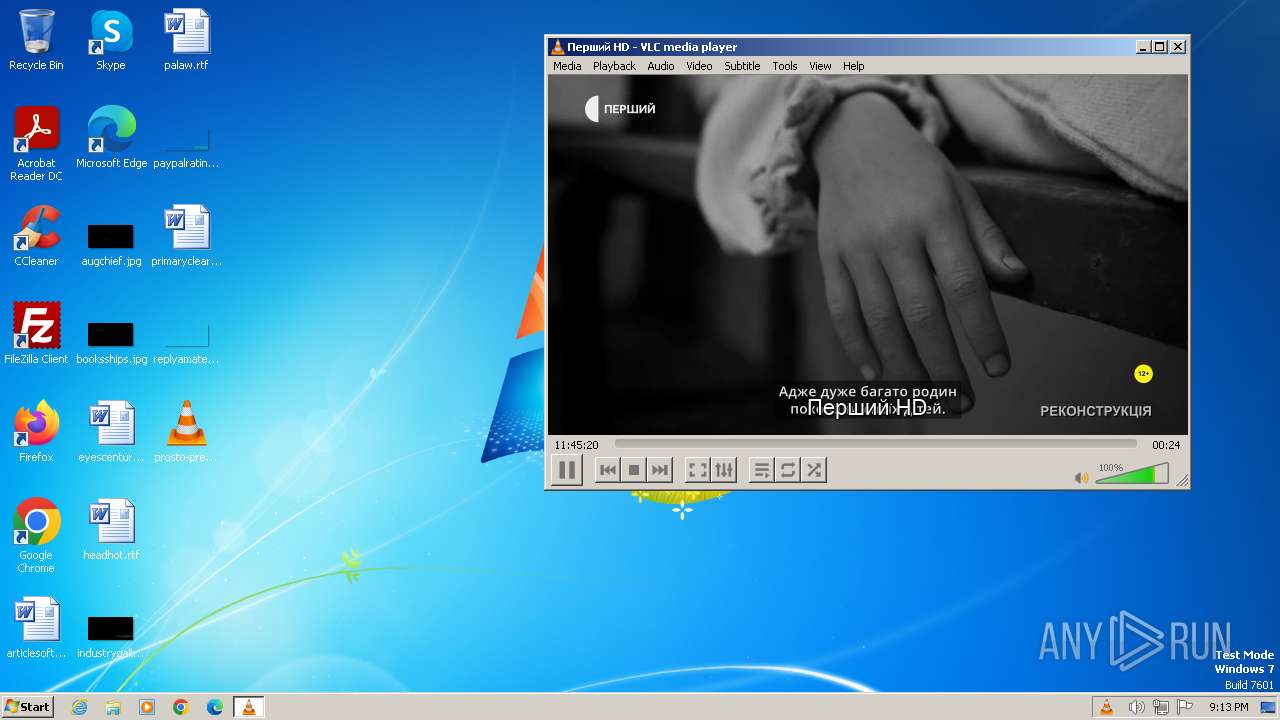Toggle loop mode in VLC

[788, 470]
